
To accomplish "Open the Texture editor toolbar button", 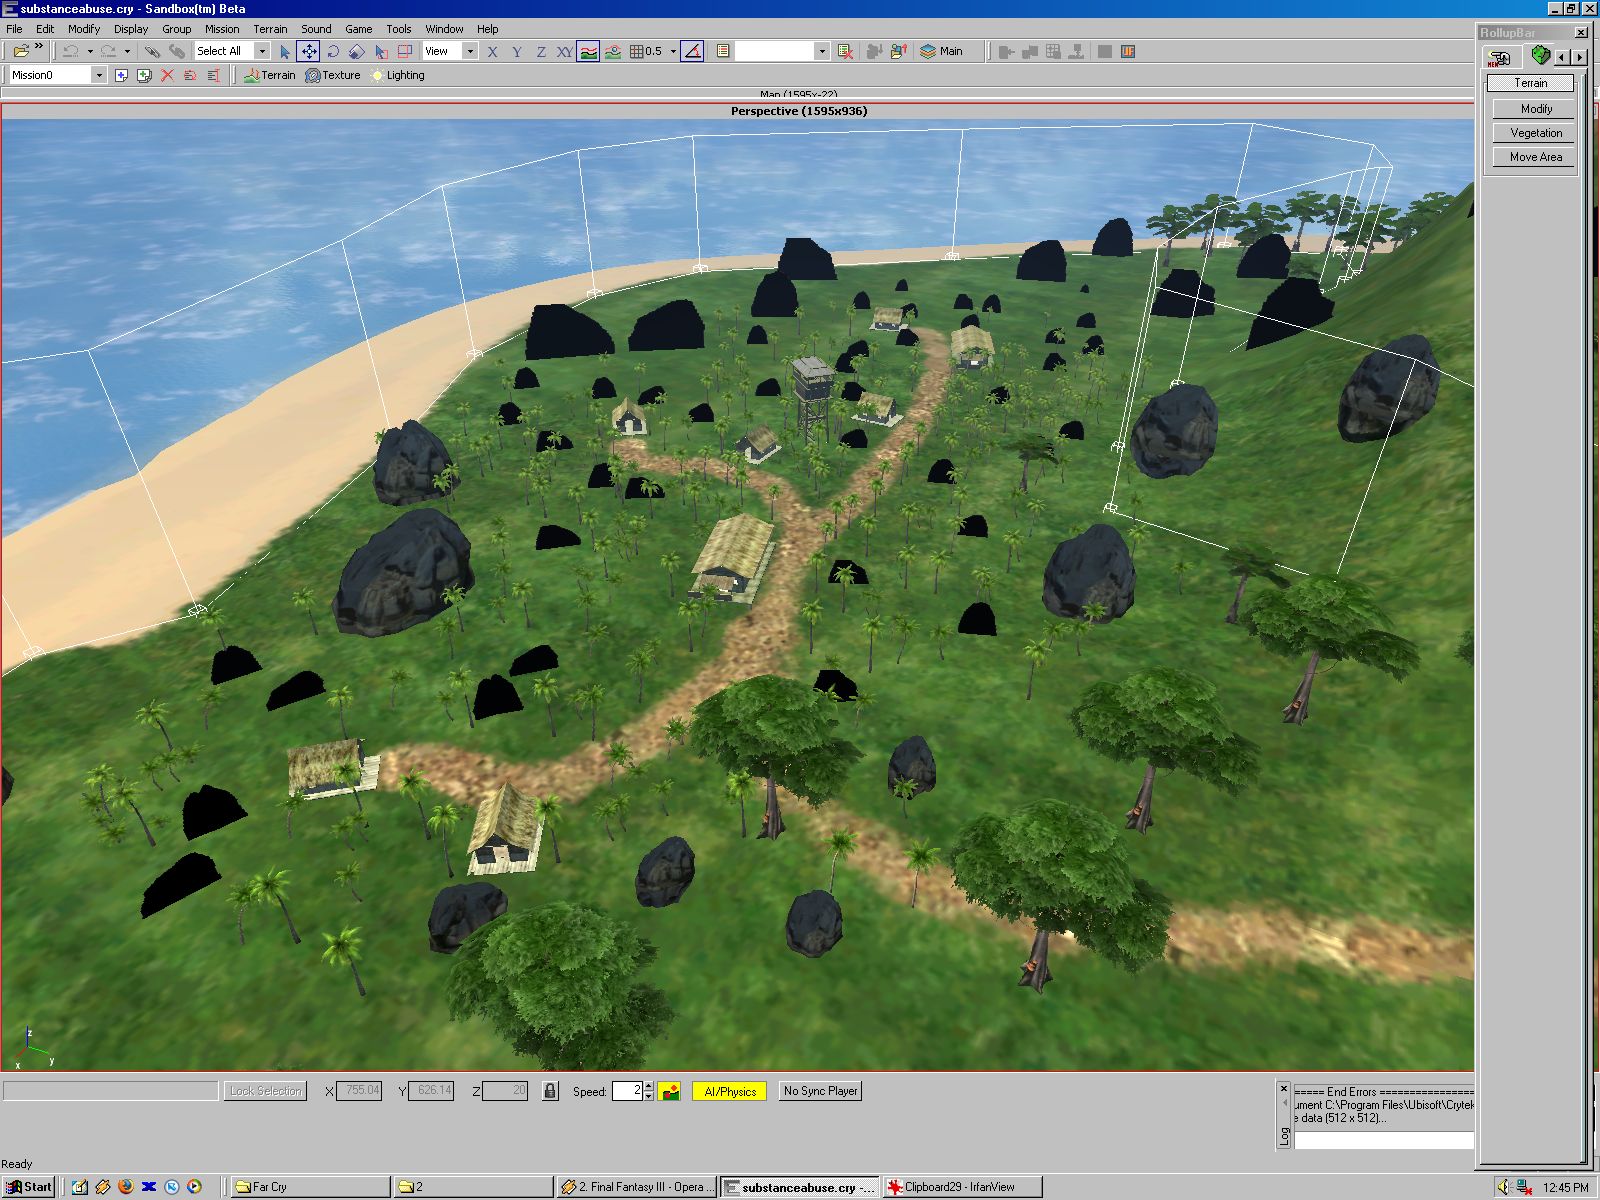I will click(332, 75).
